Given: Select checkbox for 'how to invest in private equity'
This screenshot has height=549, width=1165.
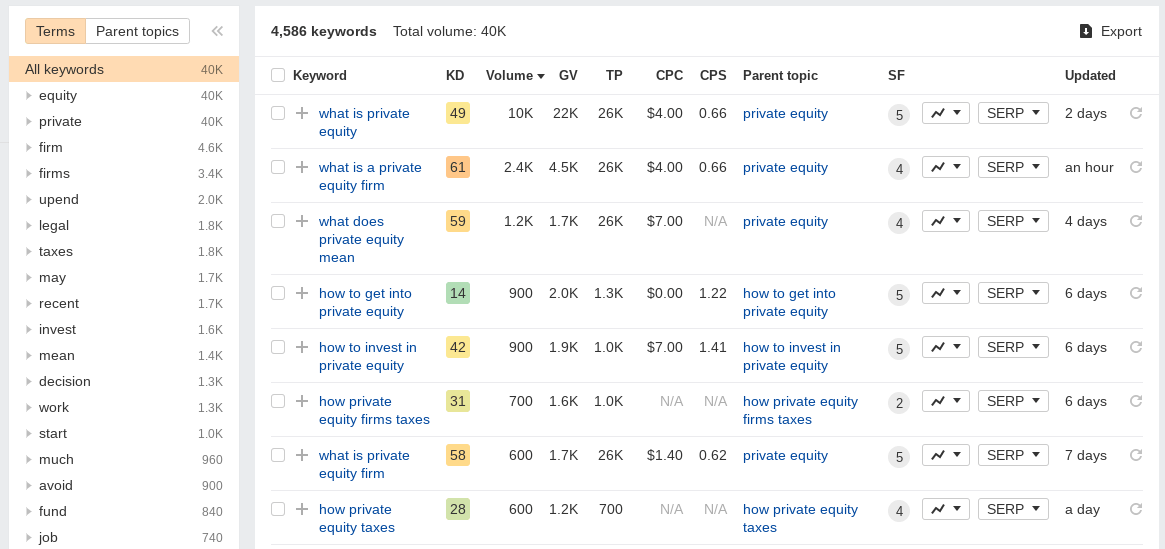Looking at the screenshot, I should pos(278,347).
